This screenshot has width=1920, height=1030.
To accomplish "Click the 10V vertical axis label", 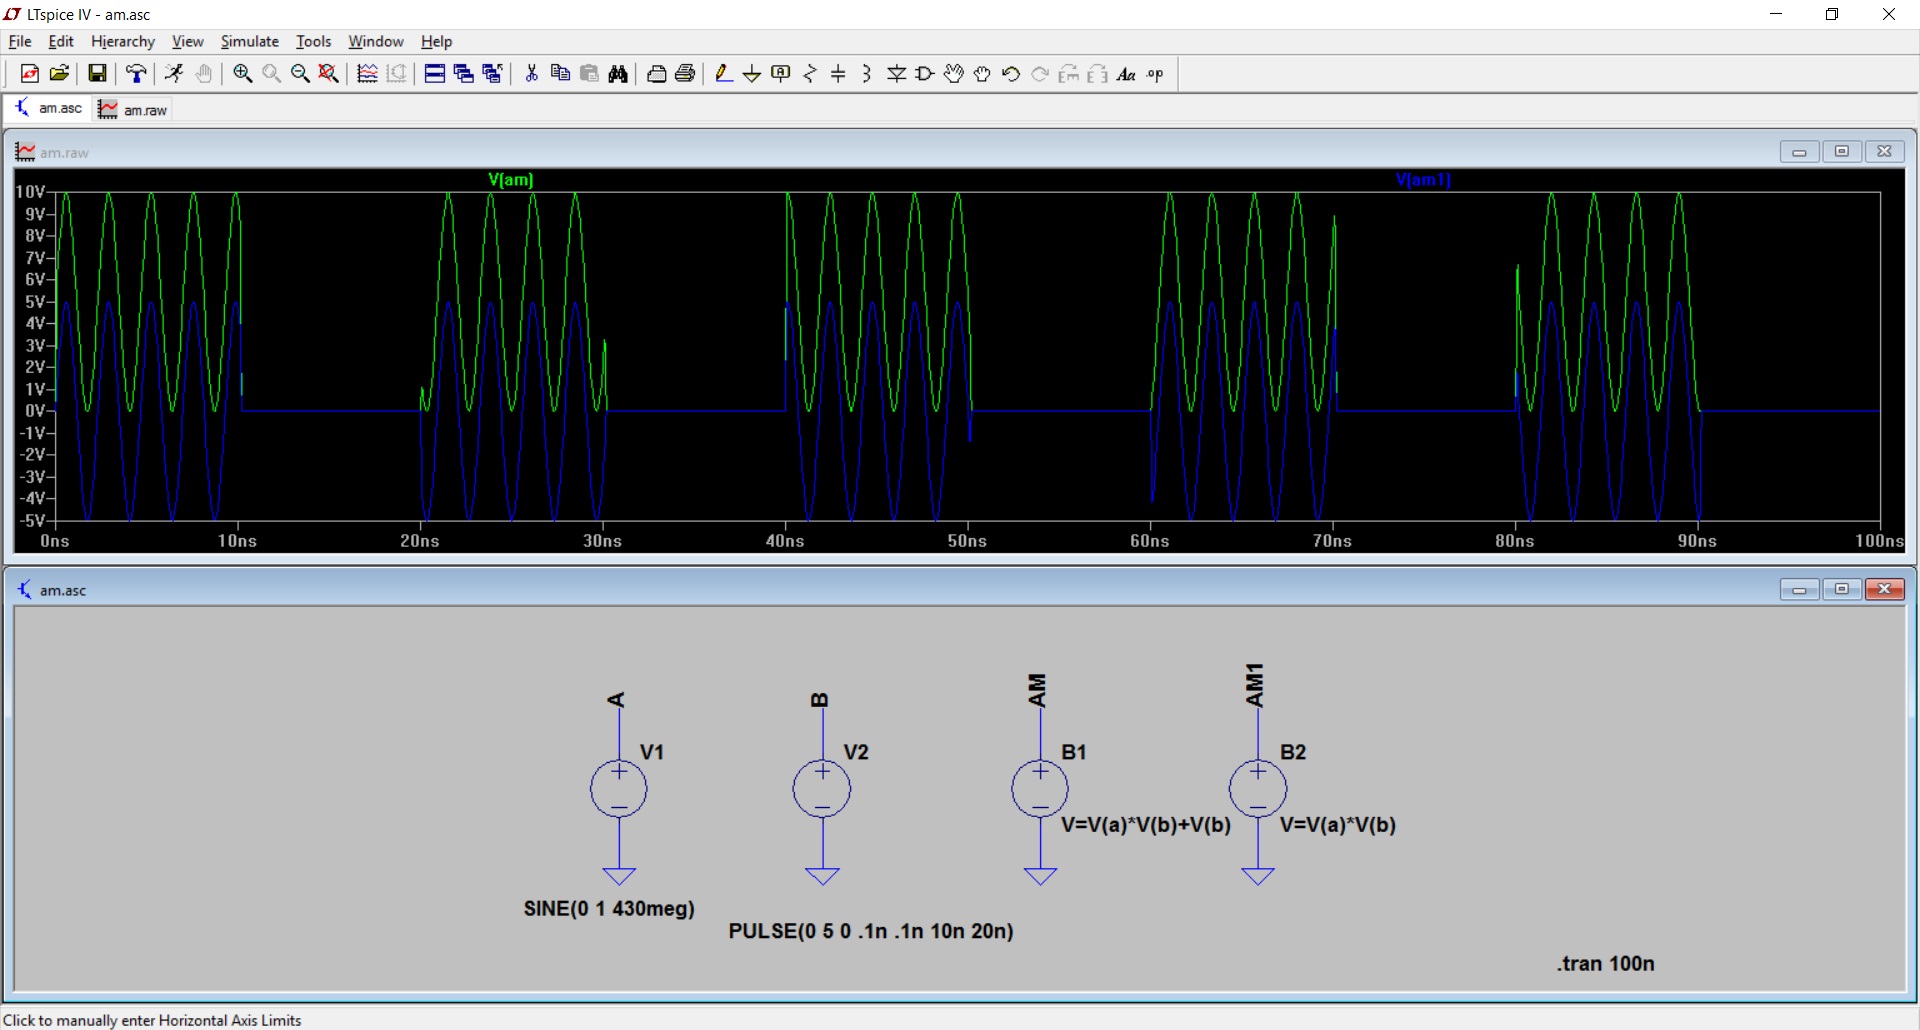I will (x=30, y=191).
